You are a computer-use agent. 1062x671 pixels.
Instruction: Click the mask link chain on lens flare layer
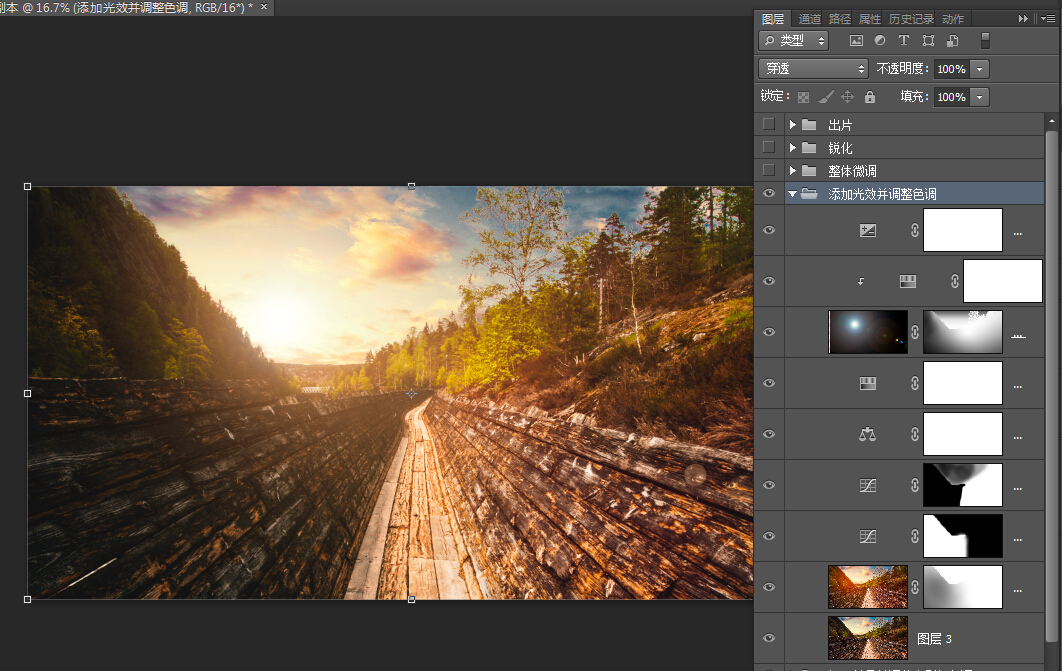(x=915, y=332)
